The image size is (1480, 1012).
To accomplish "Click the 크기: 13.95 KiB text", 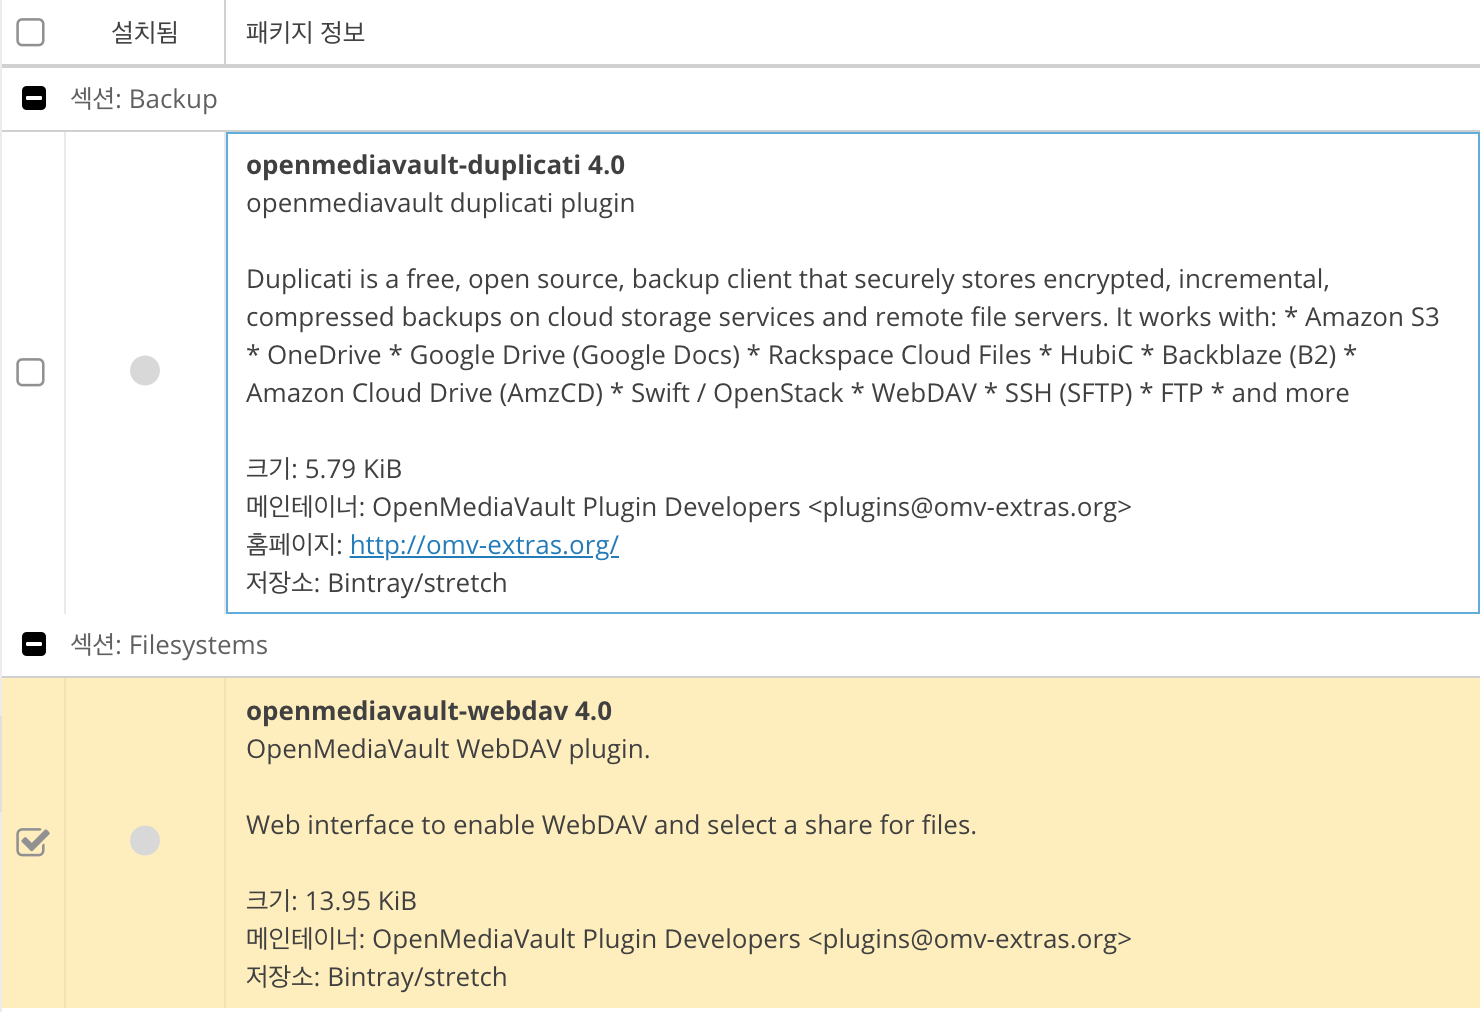I will pos(331,901).
